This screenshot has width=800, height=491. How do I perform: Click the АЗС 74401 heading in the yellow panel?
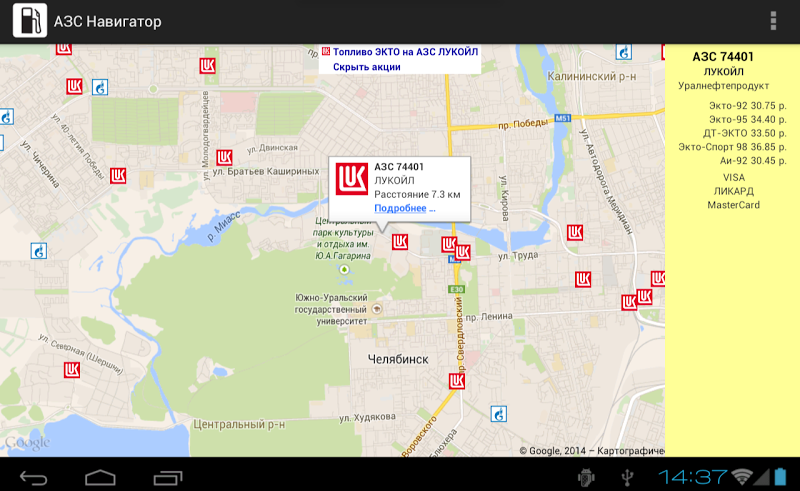[722, 57]
